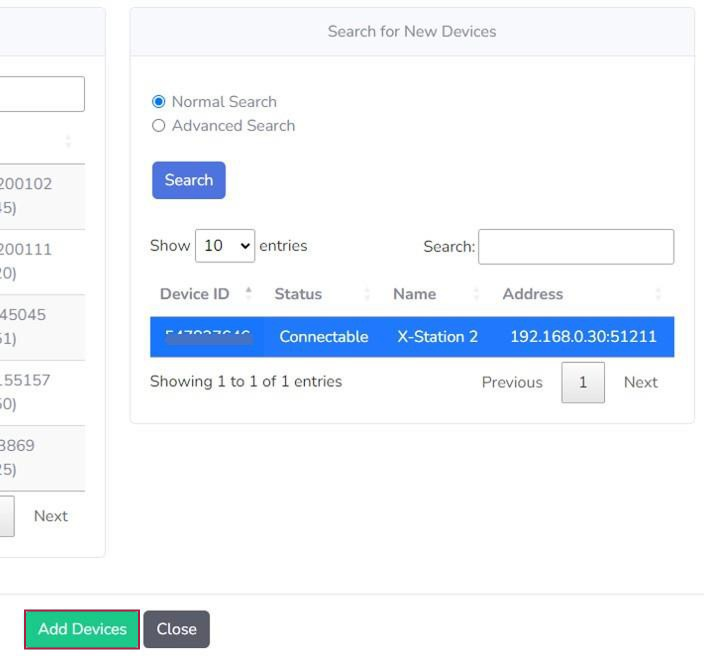The width and height of the screenshot is (704, 656).
Task: Click the blue Search button
Action: pyautogui.click(x=188, y=180)
